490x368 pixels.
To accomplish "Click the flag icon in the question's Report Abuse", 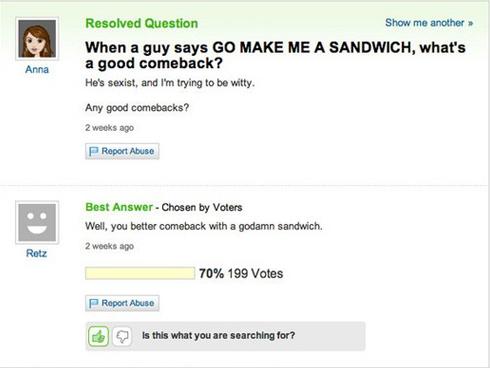I will tap(94, 151).
